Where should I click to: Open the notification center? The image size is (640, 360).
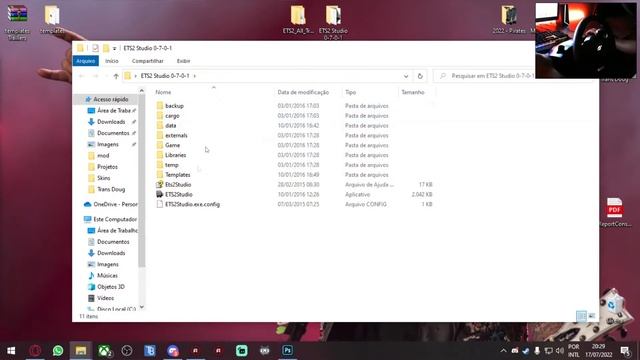[x=625, y=351]
